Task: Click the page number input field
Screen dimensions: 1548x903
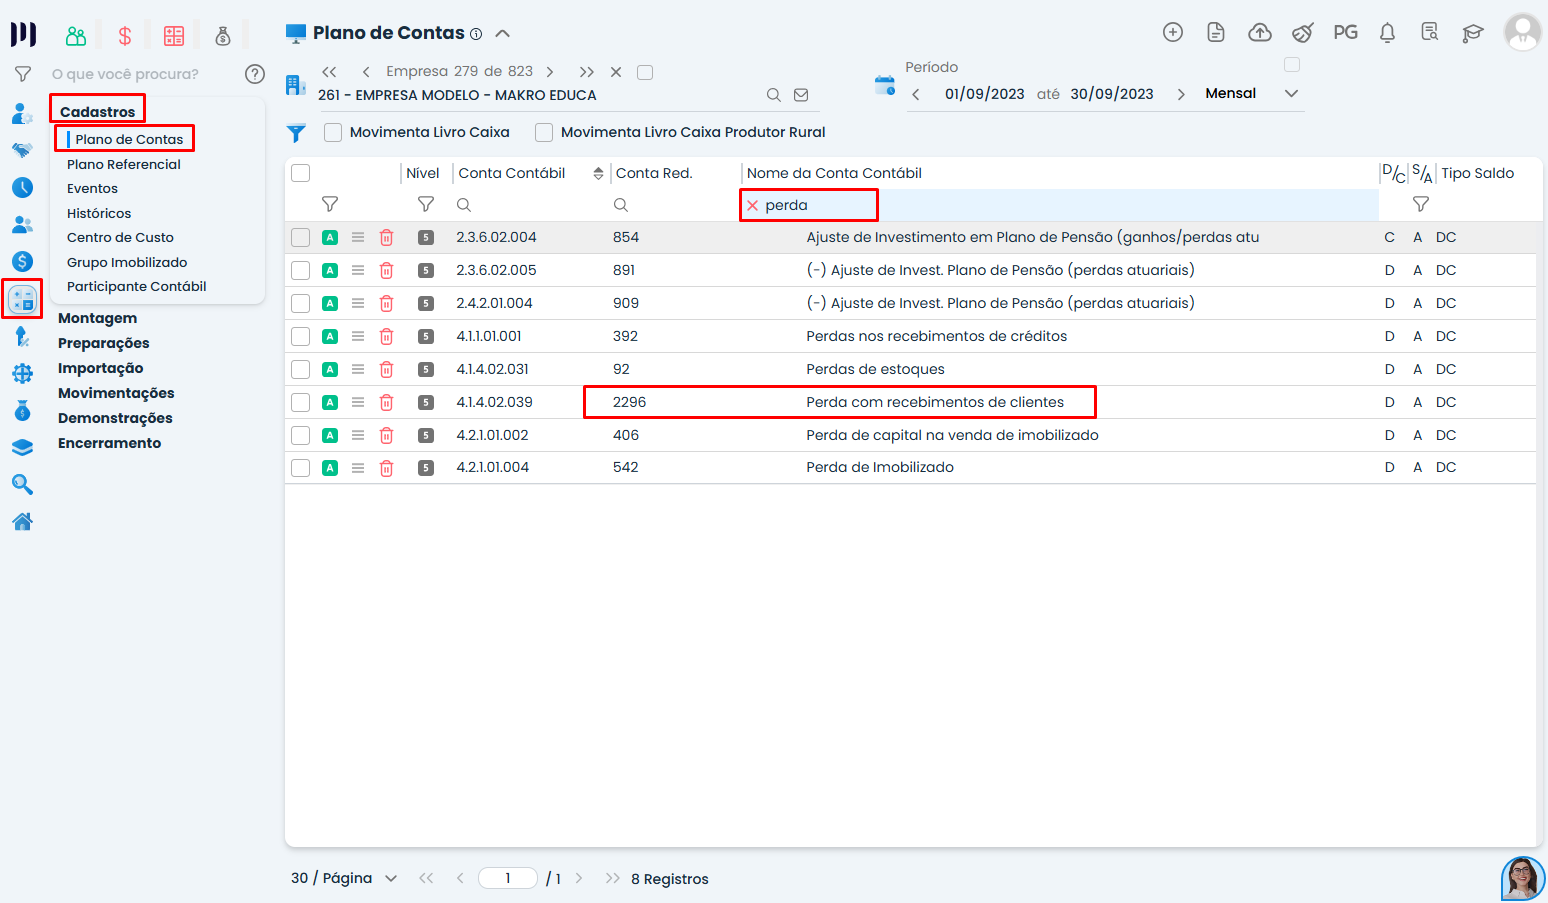Action: click(508, 878)
